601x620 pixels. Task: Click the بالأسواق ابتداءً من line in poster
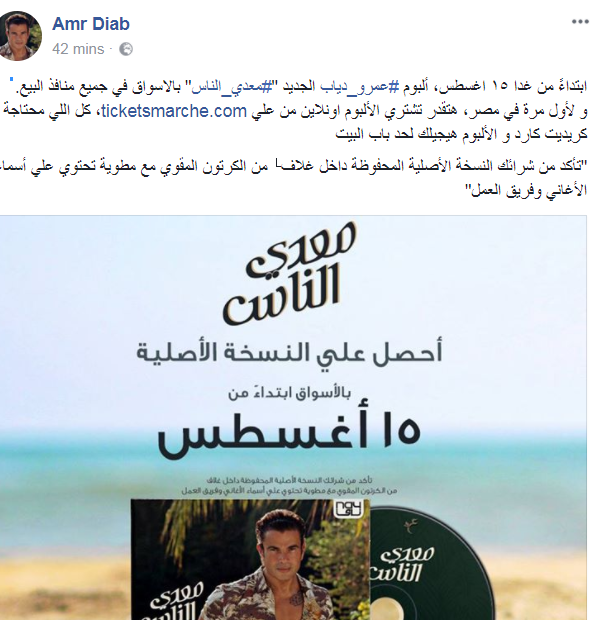290,393
